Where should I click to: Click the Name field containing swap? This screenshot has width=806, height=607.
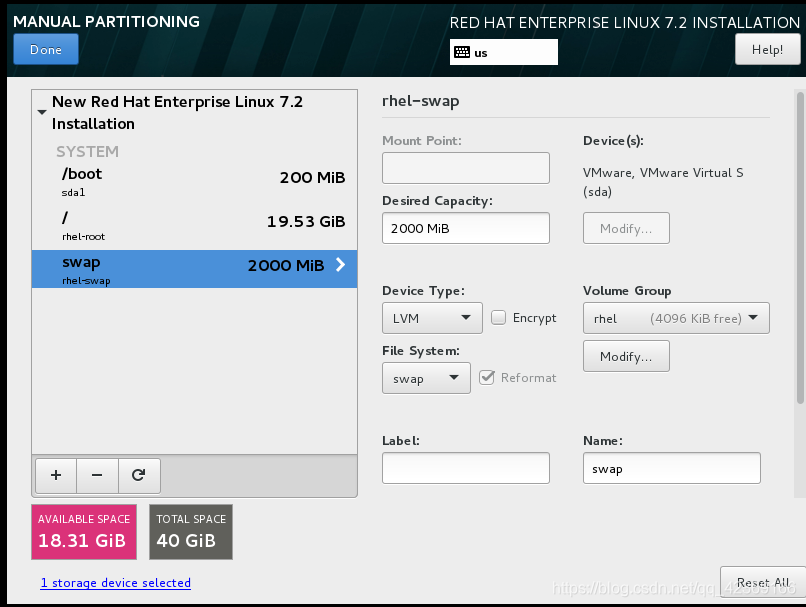pyautogui.click(x=672, y=468)
